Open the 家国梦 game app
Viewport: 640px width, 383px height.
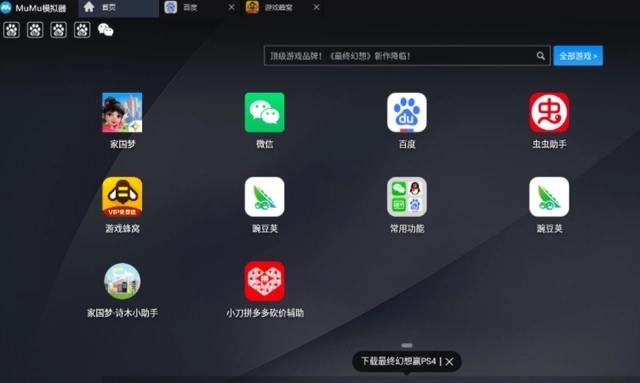click(x=122, y=113)
